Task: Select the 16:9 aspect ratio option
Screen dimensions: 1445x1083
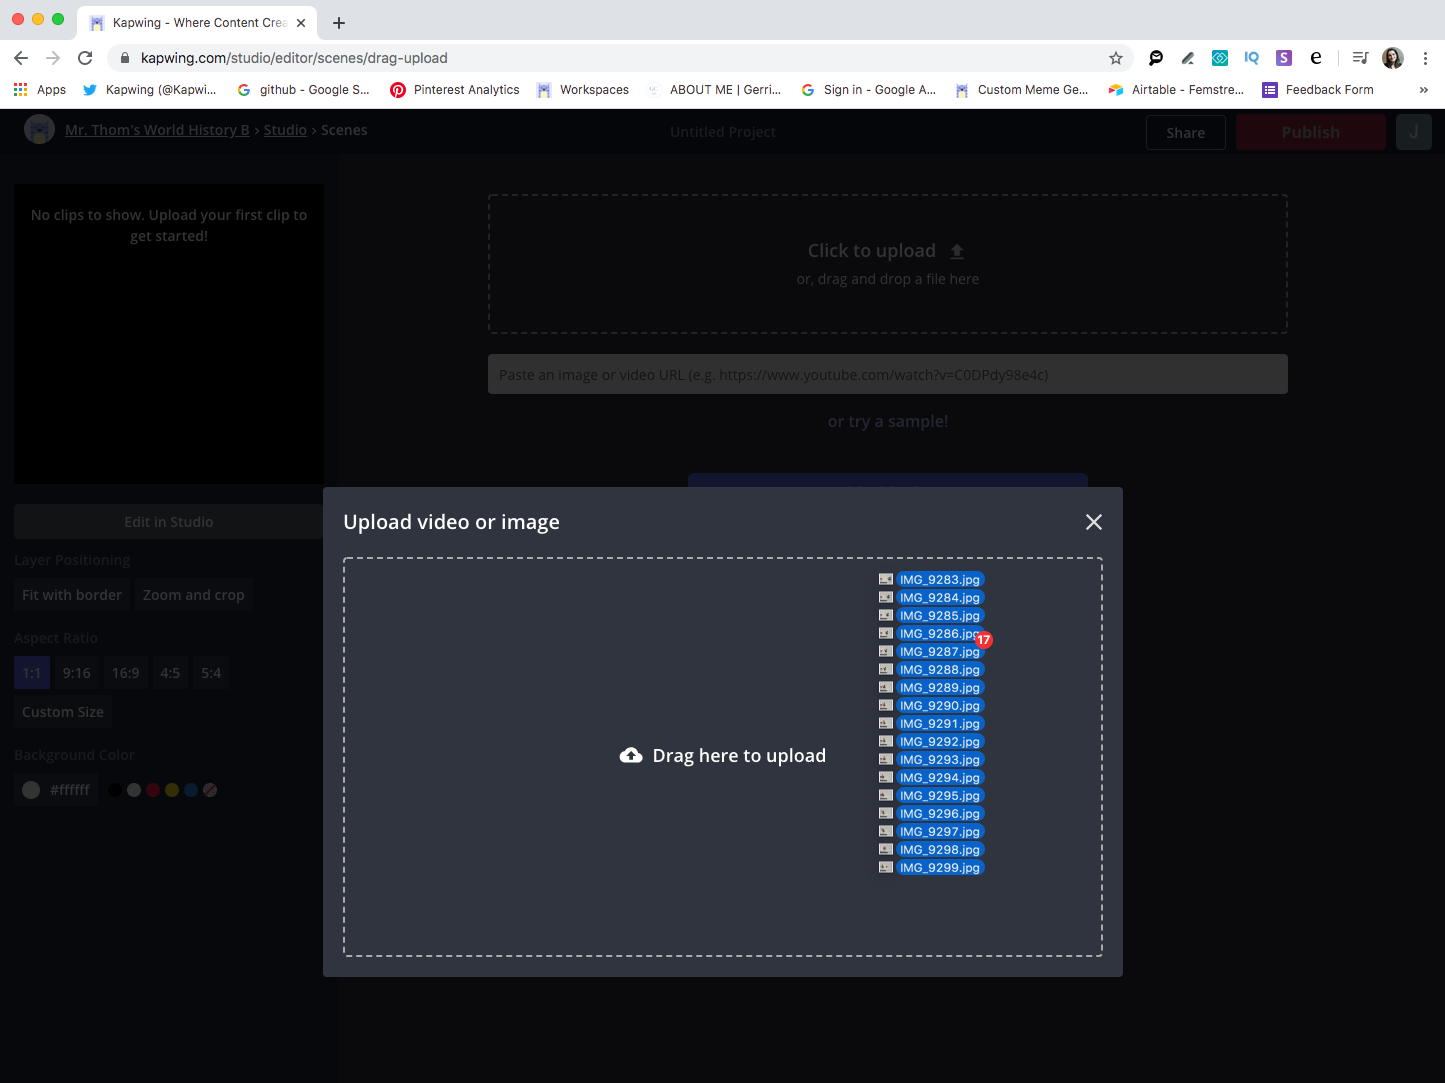Action: coord(126,673)
